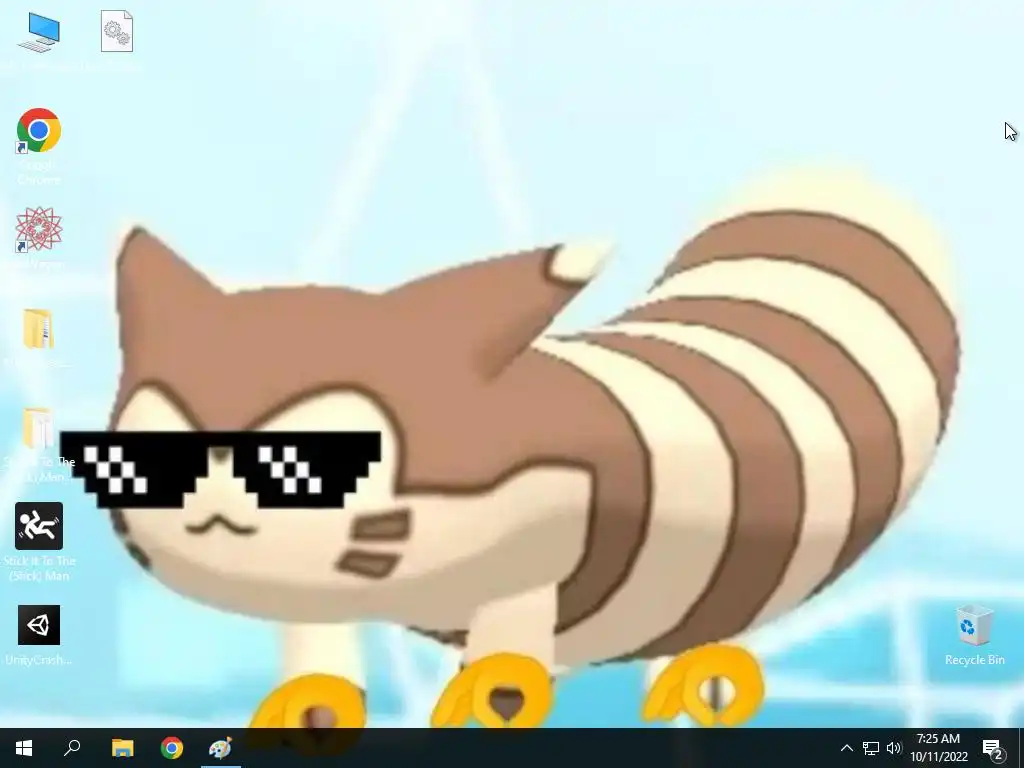
Task: Open Action Center notifications with badge 2
Action: [x=993, y=748]
